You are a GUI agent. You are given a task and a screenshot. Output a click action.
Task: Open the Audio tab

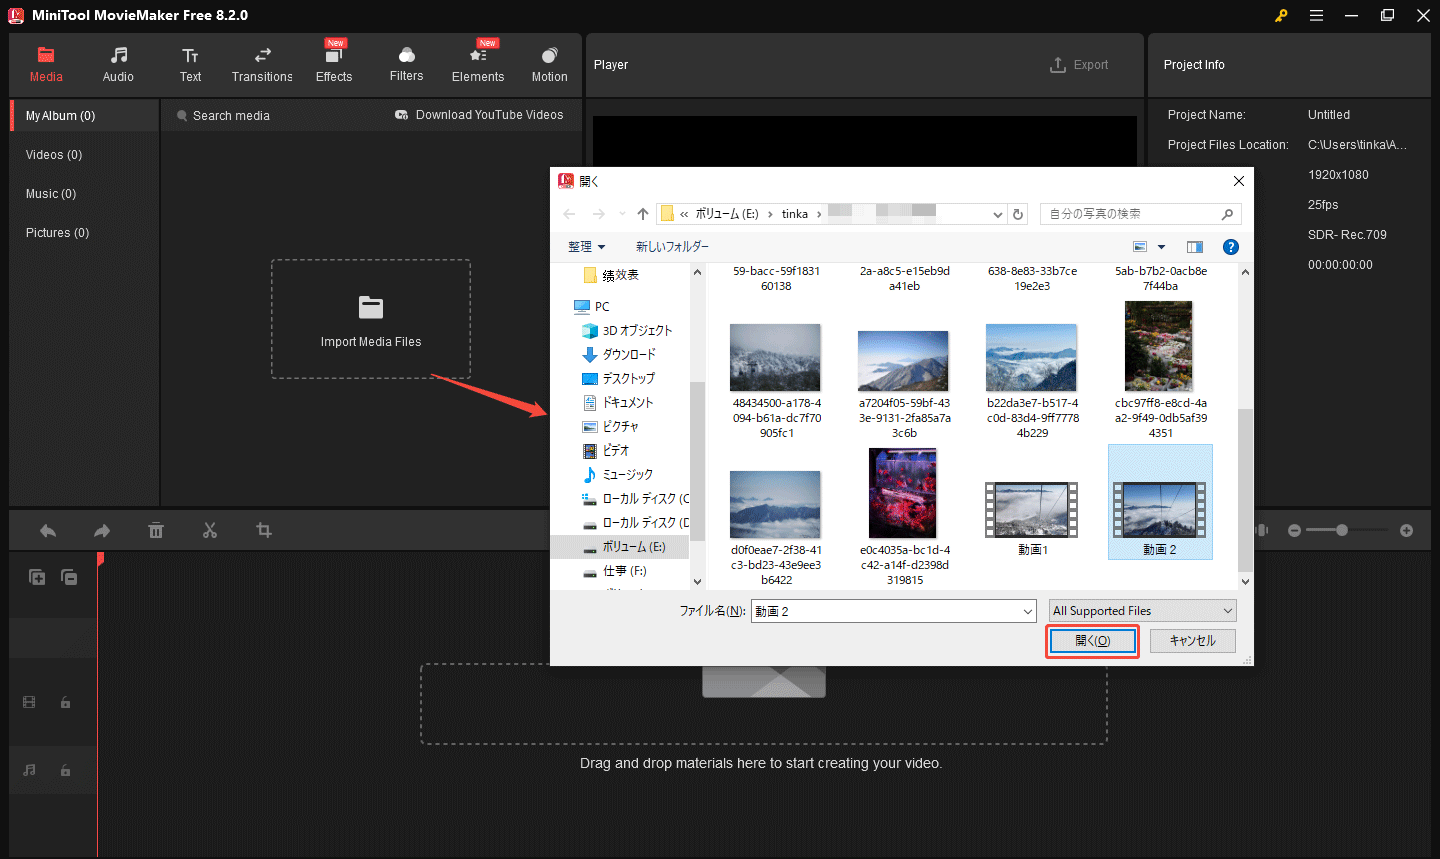coord(118,65)
